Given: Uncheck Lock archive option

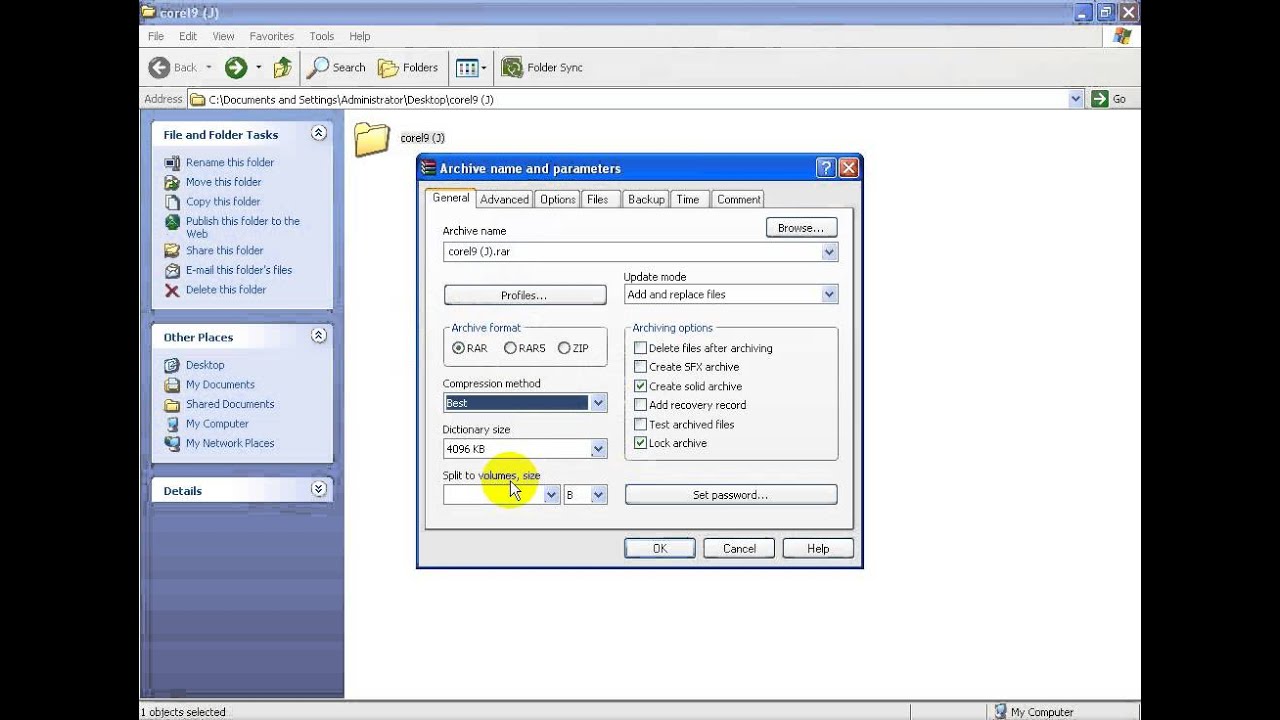Looking at the screenshot, I should tap(641, 443).
